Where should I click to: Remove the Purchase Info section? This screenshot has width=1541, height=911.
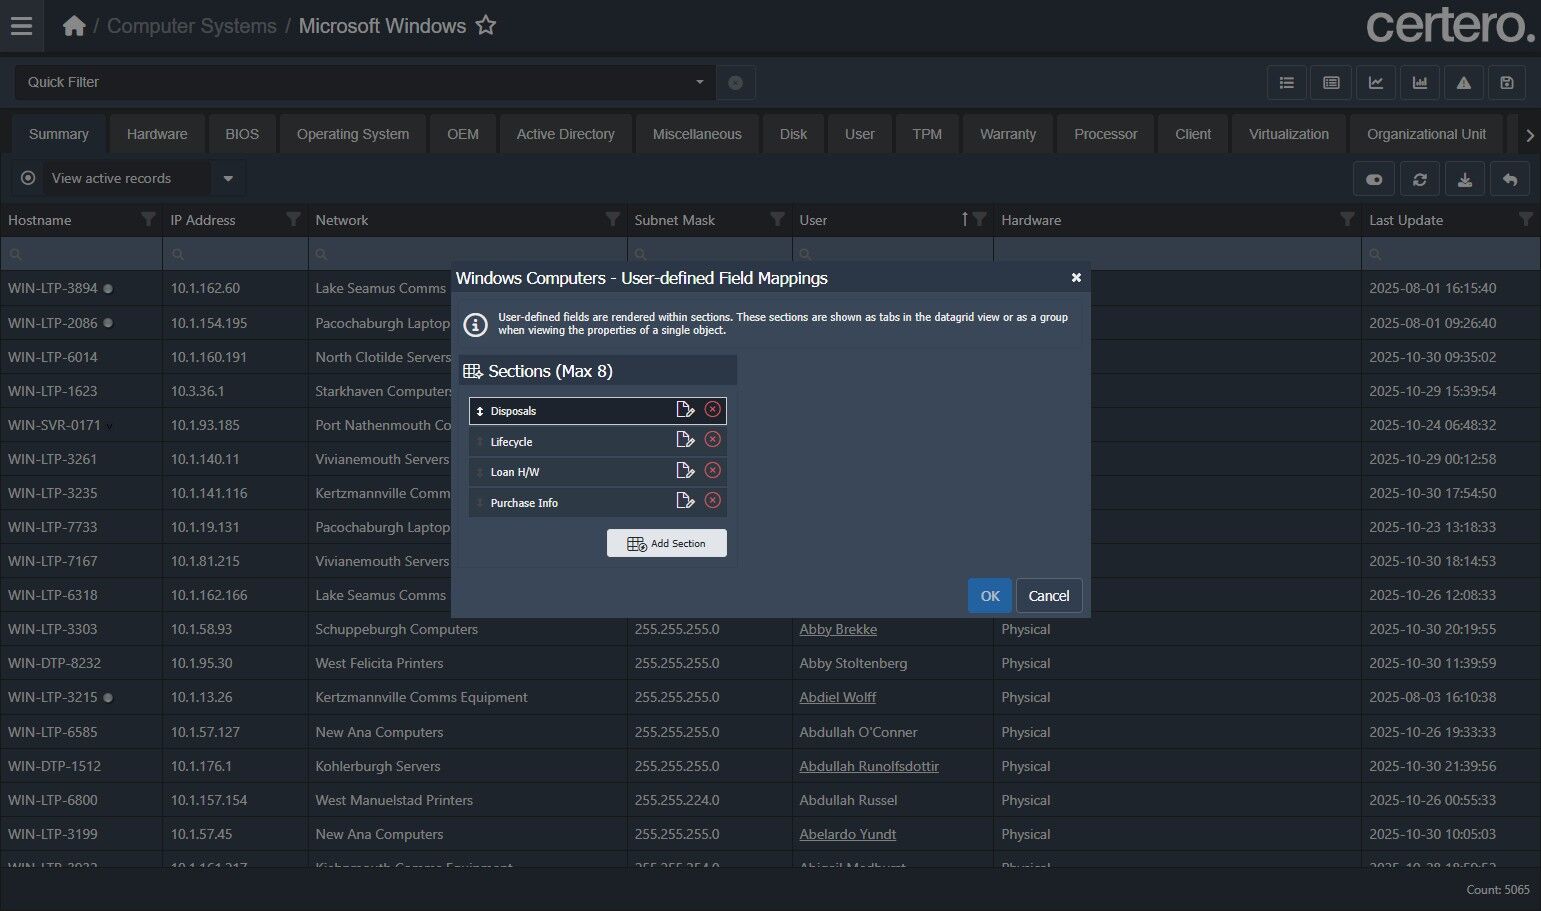point(712,501)
